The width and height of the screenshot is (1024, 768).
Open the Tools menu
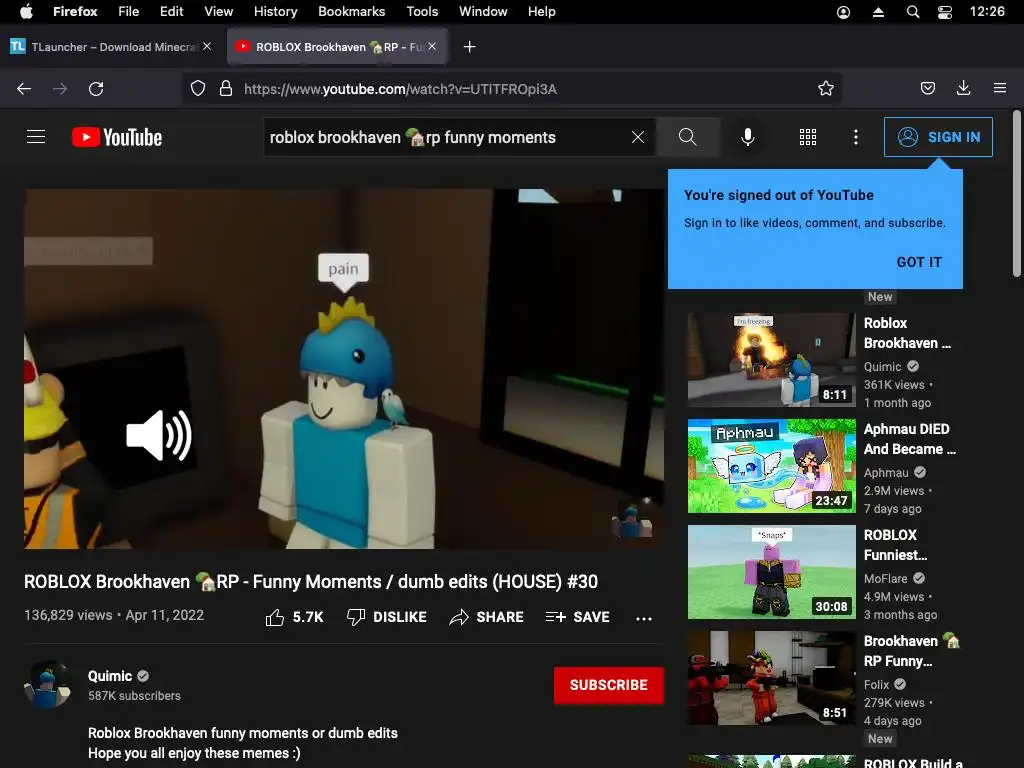[422, 12]
